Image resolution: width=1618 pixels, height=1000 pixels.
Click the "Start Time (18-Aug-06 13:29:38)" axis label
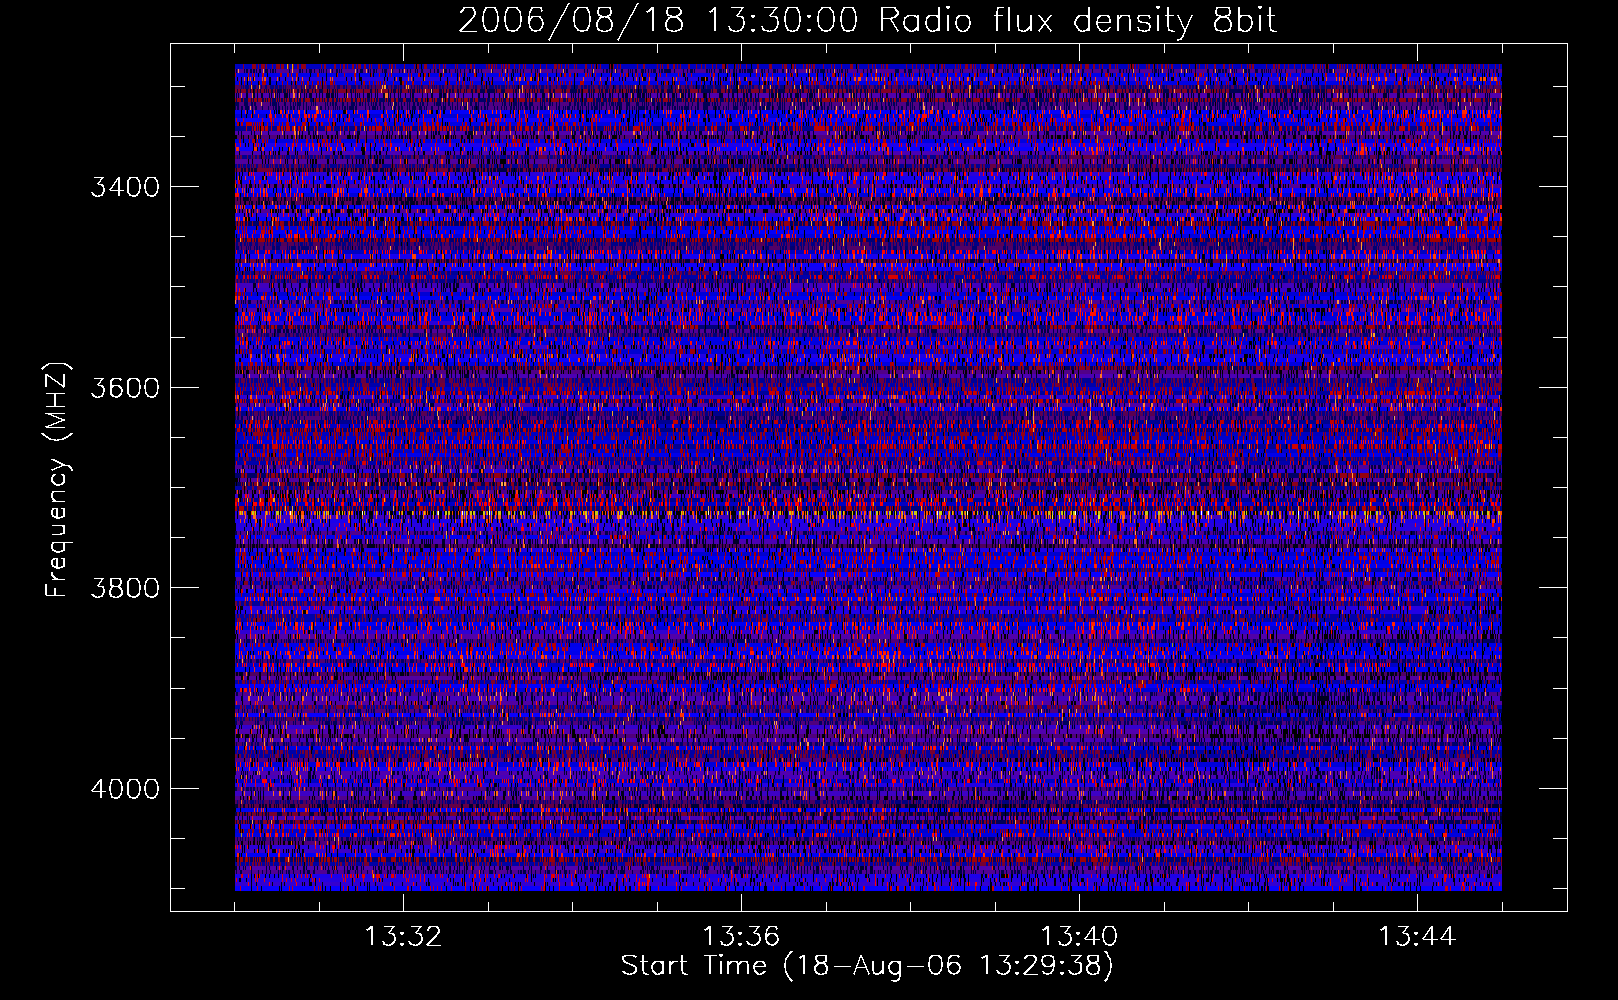coord(867,966)
